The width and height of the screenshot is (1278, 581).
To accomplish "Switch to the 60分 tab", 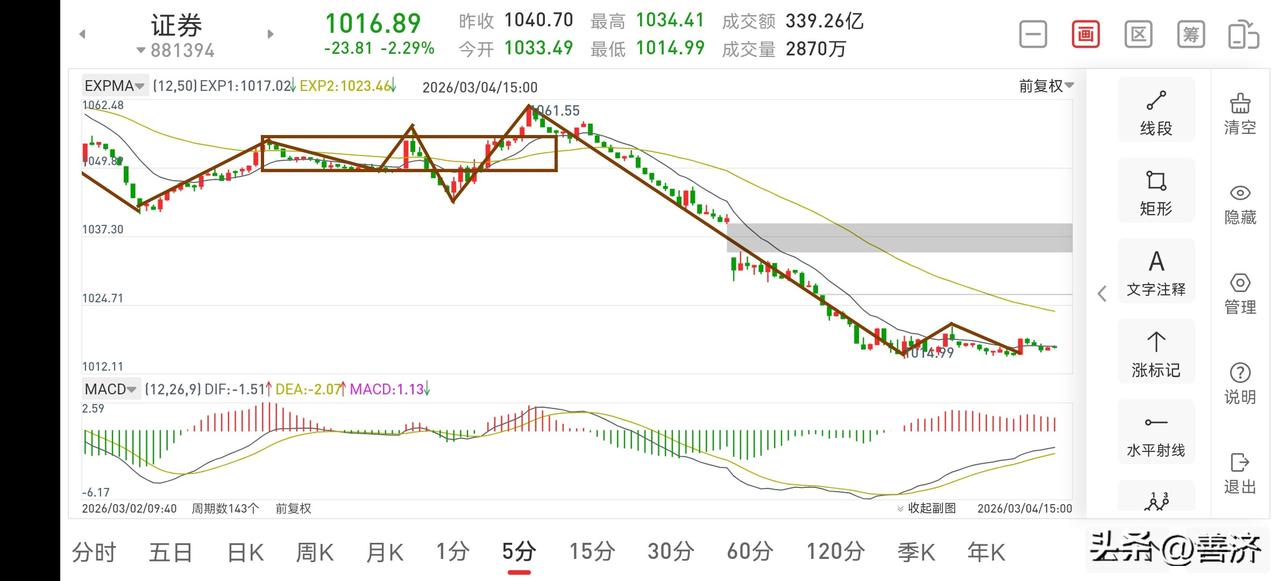I will point(751,551).
